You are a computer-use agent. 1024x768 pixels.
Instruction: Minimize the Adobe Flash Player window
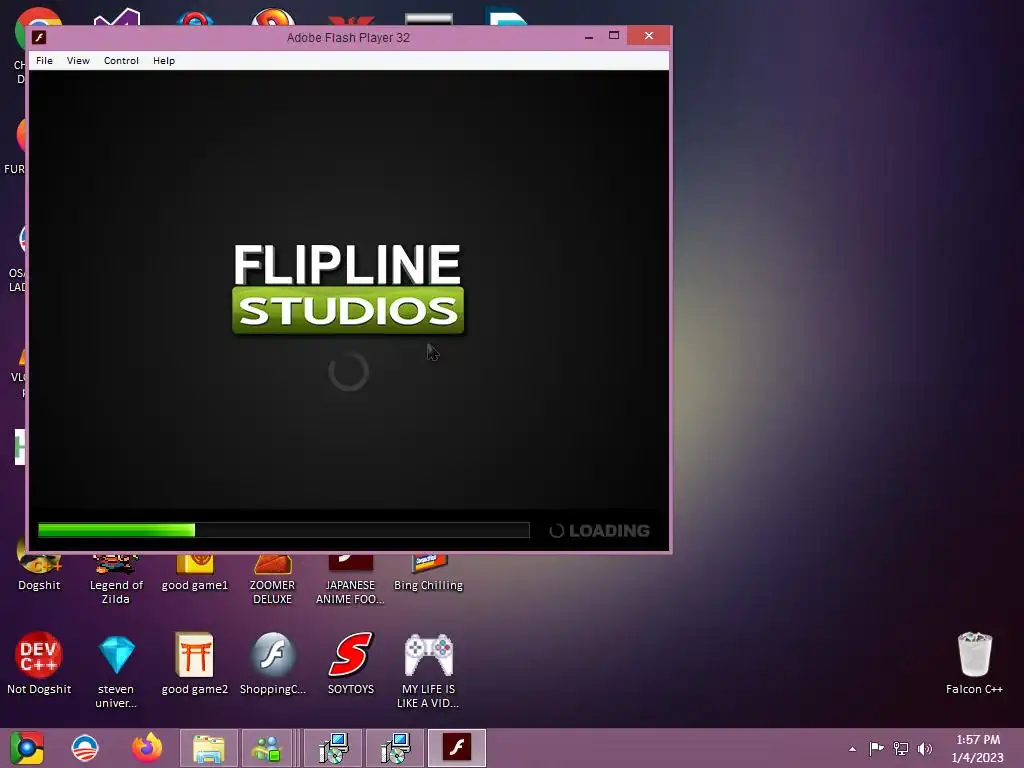[x=588, y=37]
